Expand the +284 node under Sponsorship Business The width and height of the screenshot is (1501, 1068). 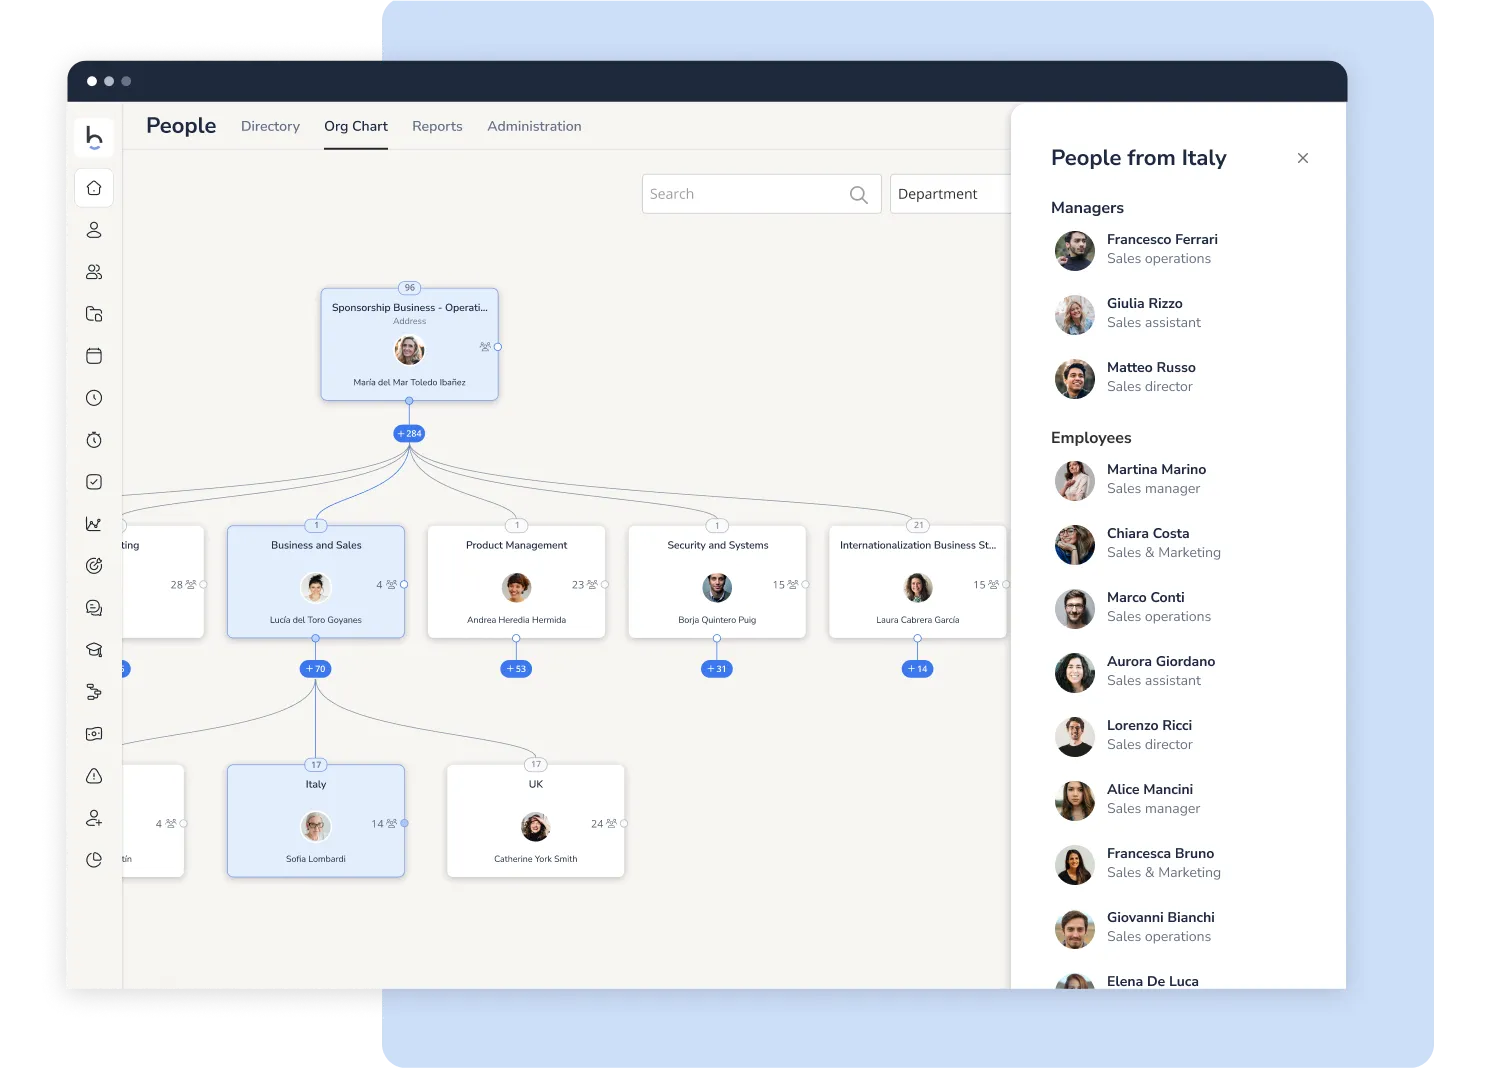[x=409, y=434]
